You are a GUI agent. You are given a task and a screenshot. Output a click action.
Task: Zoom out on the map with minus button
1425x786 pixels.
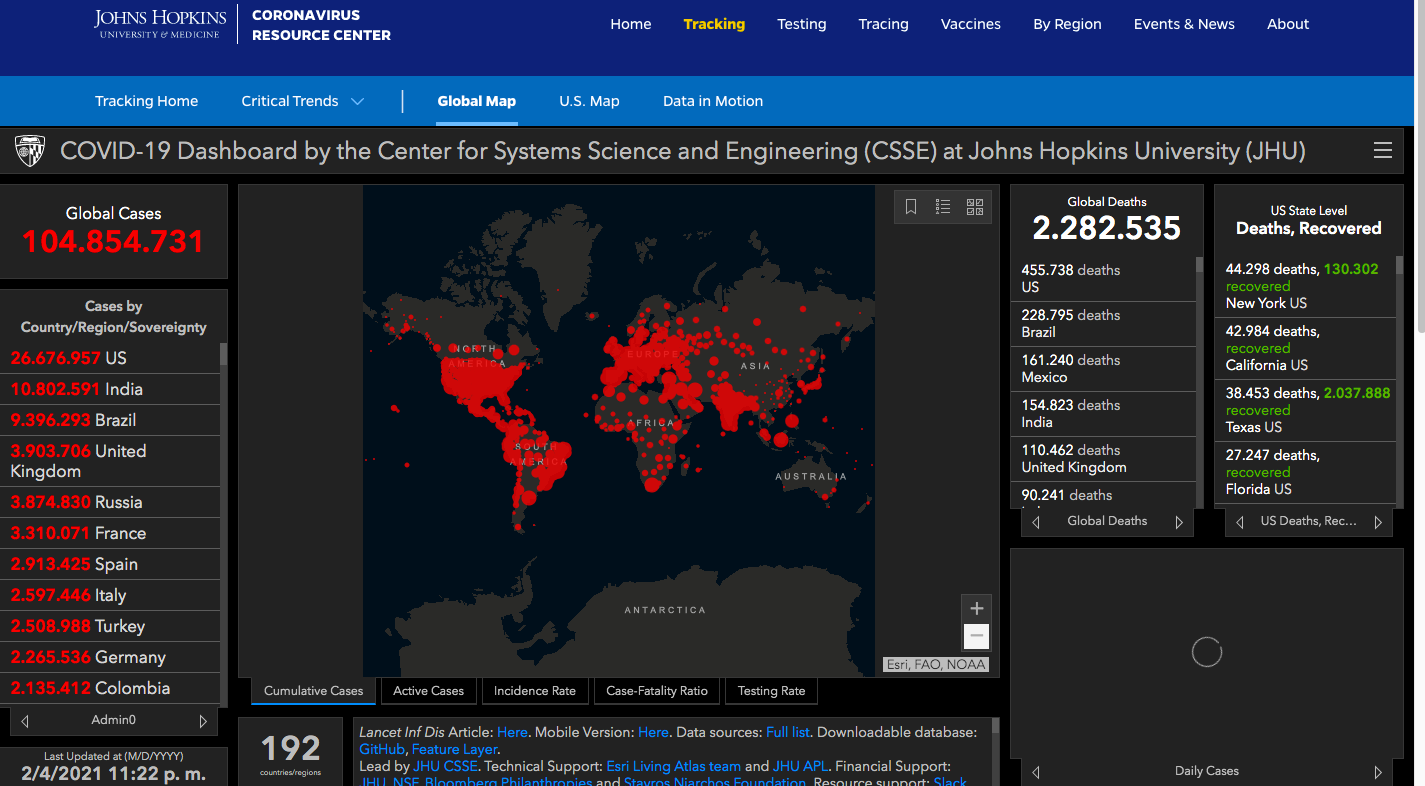point(977,636)
